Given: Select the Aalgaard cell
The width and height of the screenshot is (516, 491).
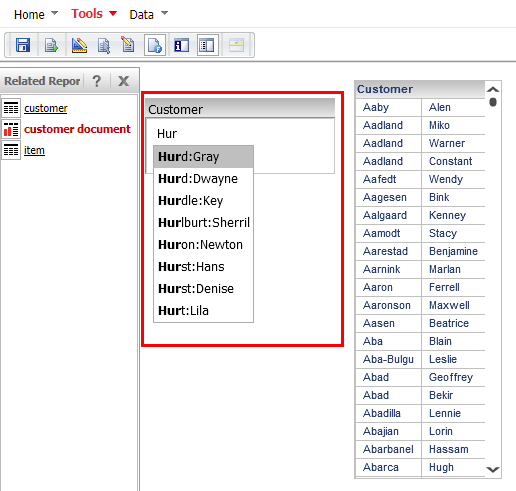Looking at the screenshot, I should coord(388,215).
